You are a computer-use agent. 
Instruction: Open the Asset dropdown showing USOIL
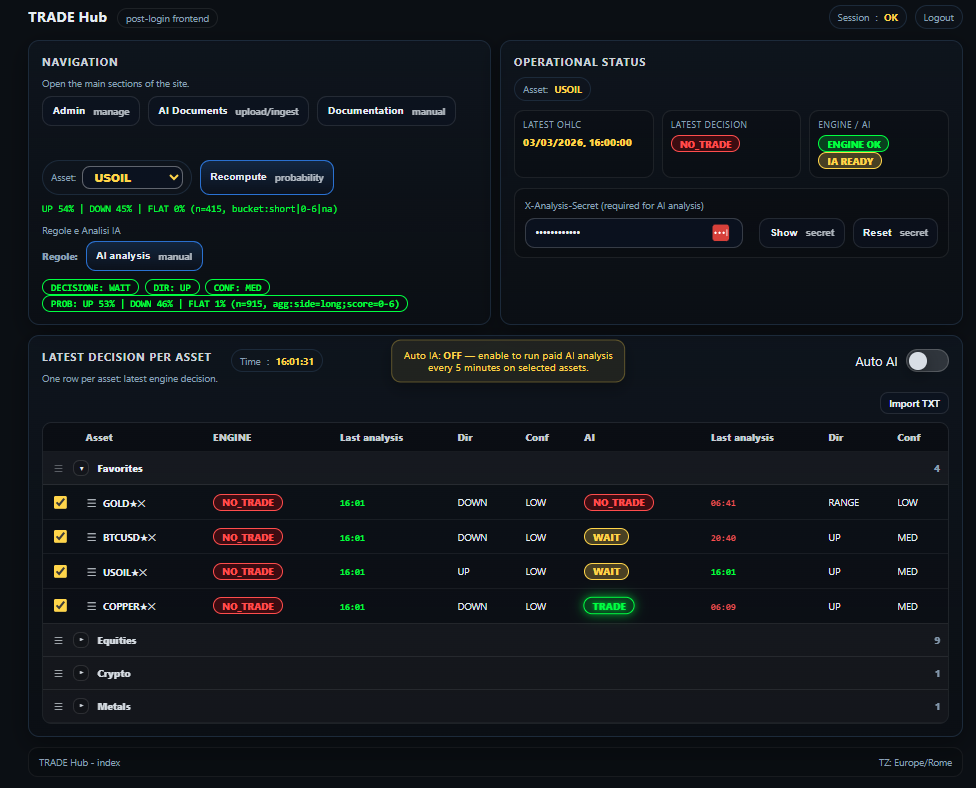coord(133,177)
